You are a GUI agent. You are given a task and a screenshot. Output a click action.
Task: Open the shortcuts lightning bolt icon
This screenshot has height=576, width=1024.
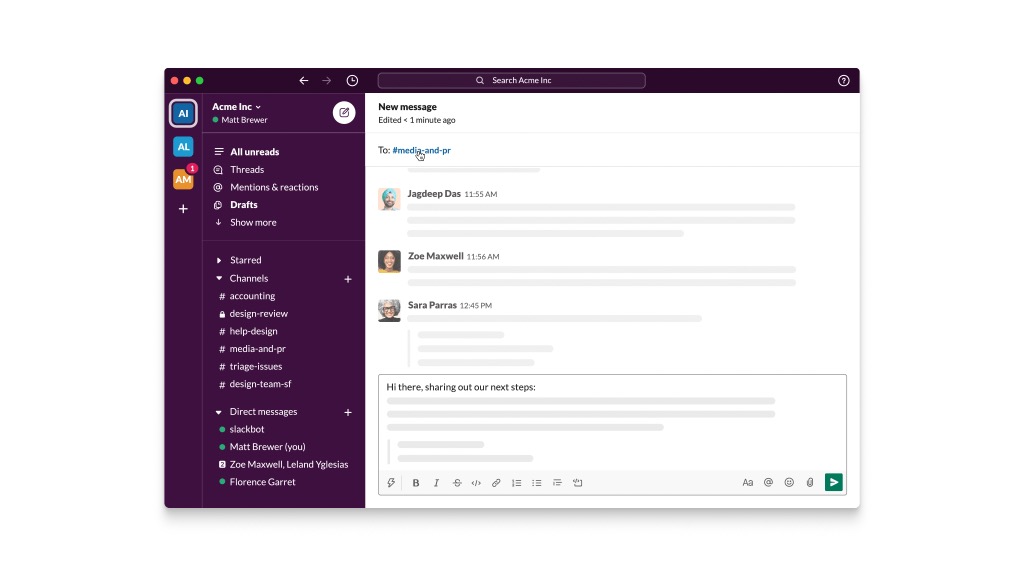pyautogui.click(x=391, y=483)
